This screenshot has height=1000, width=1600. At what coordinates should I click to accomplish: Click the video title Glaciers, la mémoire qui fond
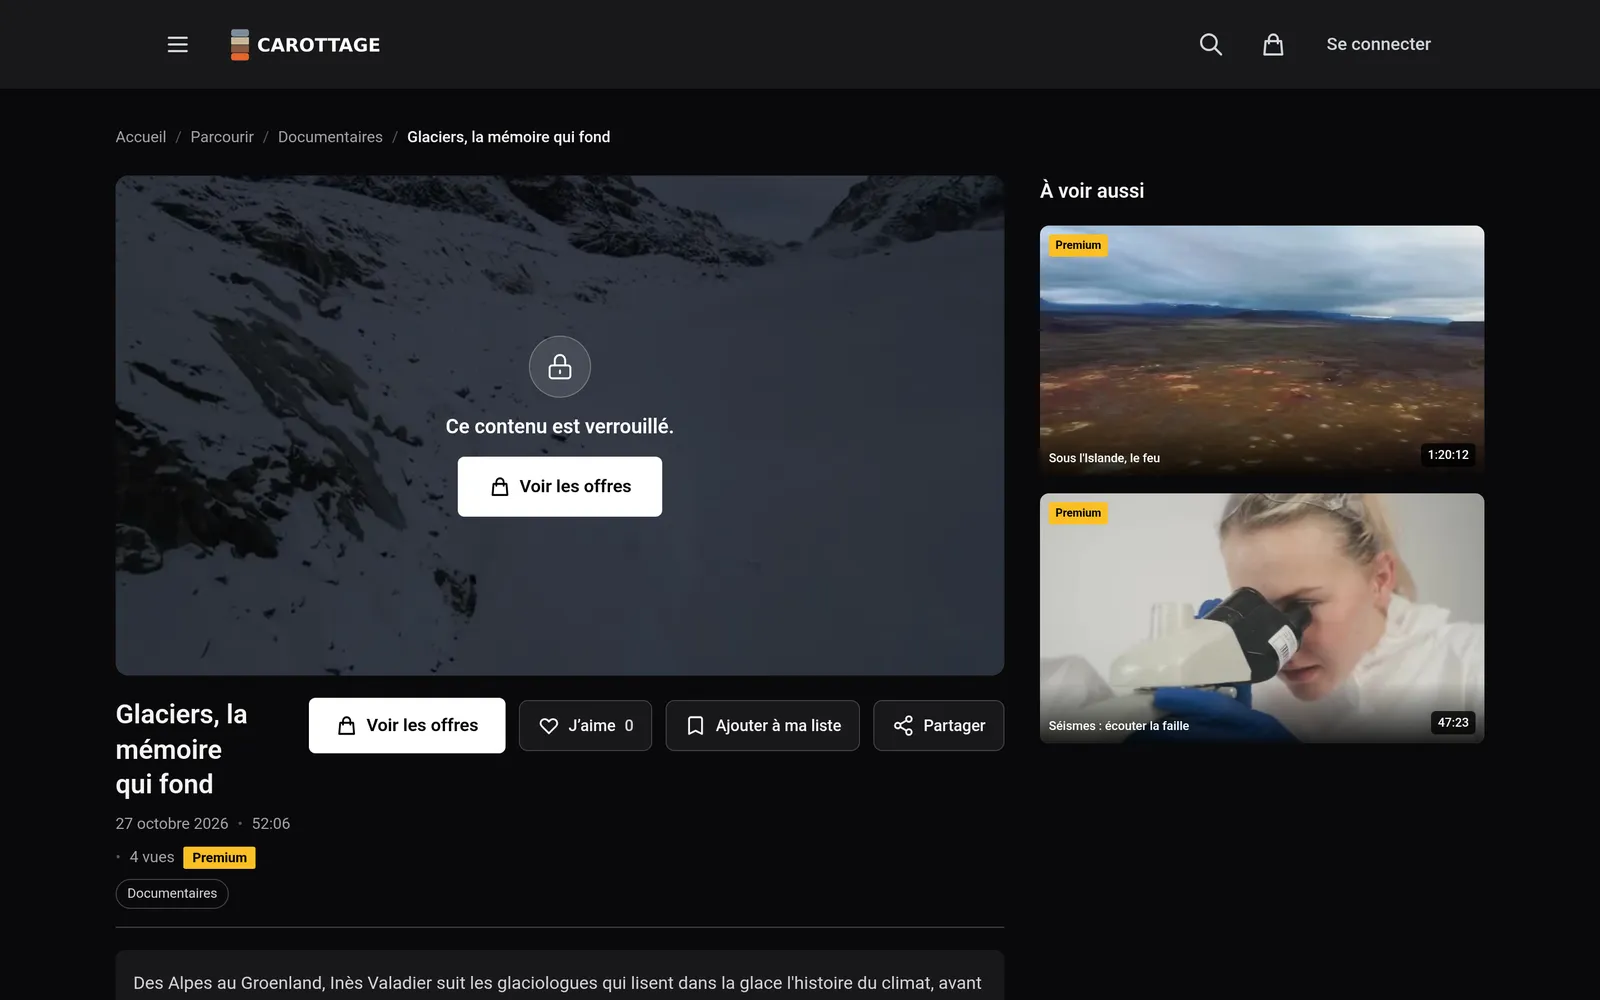click(181, 749)
